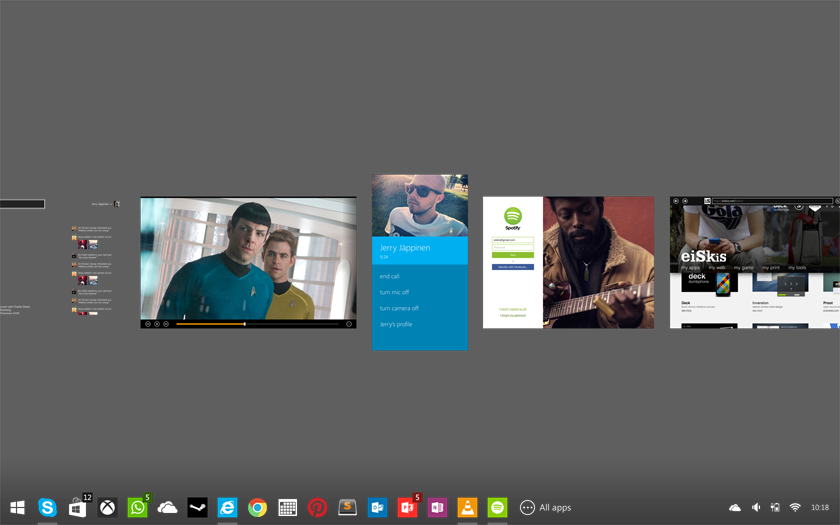Click the round icon at video bar's right end
Image resolution: width=840 pixels, height=525 pixels.
349,324
